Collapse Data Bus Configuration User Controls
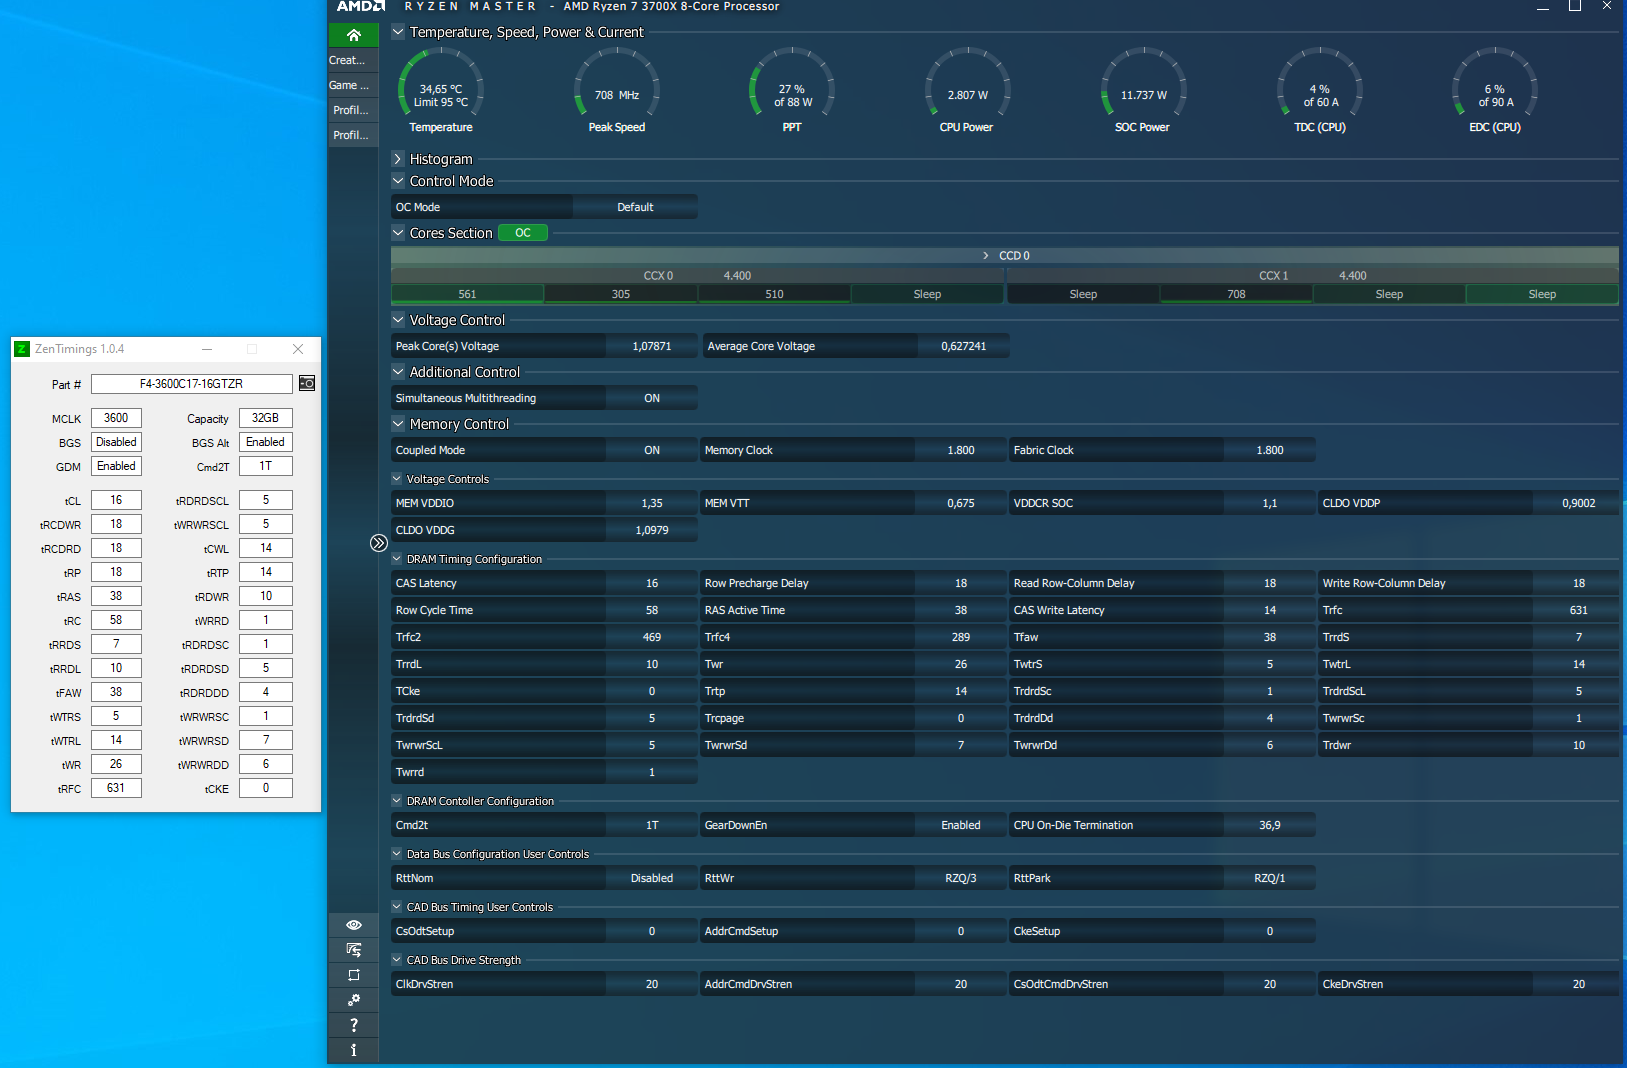This screenshot has height=1068, width=1627. tap(397, 854)
